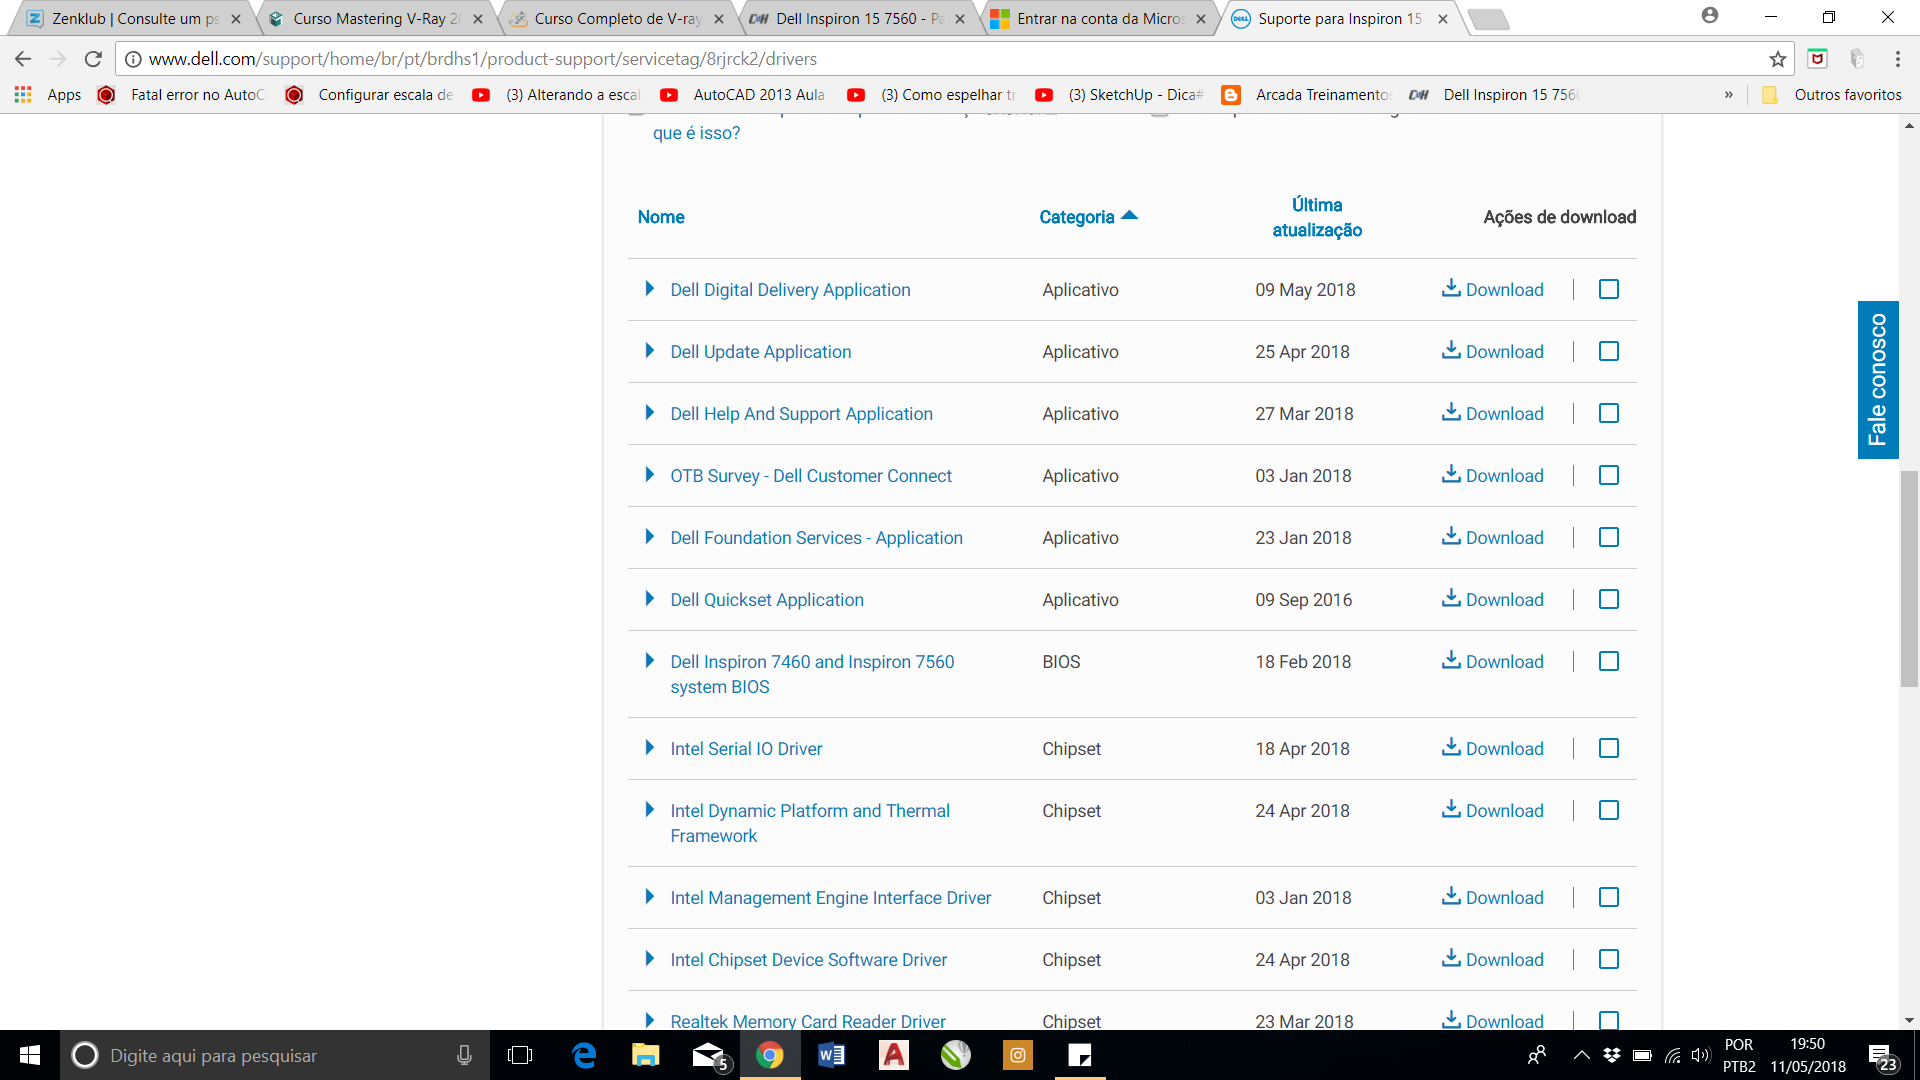1920x1080 pixels.
Task: Open the Dell Foundation Services - Application link
Action: point(816,537)
